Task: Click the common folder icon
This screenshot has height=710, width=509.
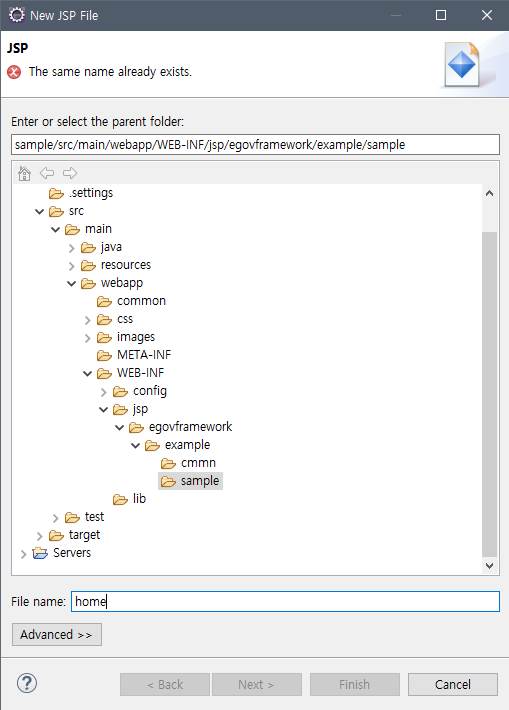Action: point(104,302)
